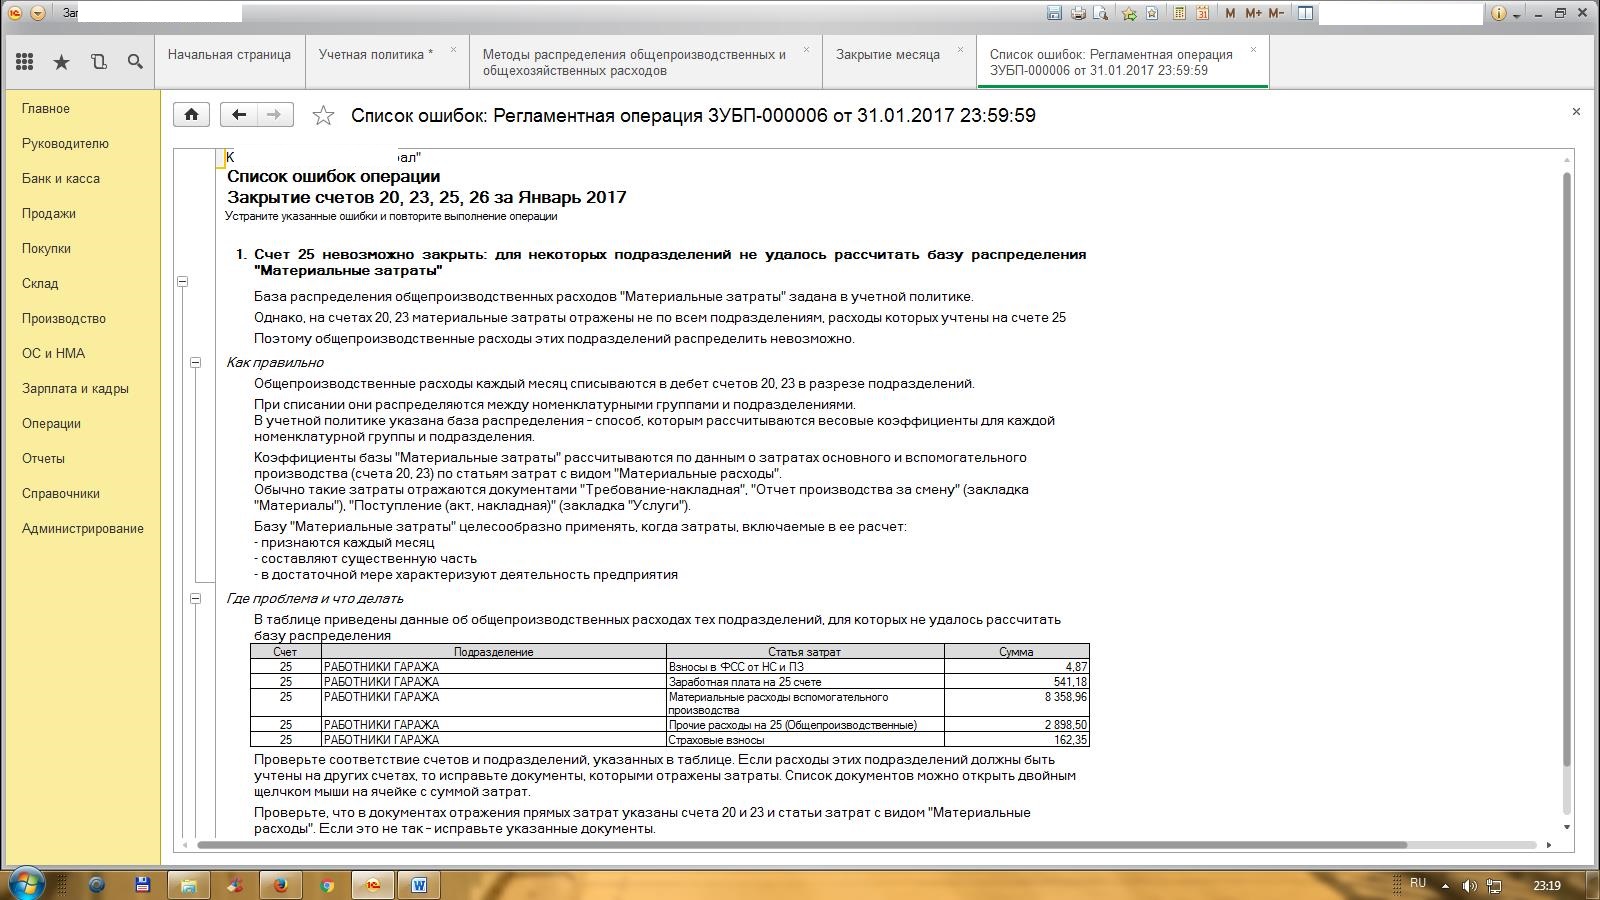Click the Home button in the form toolbar
The image size is (1600, 900).
pyautogui.click(x=191, y=115)
